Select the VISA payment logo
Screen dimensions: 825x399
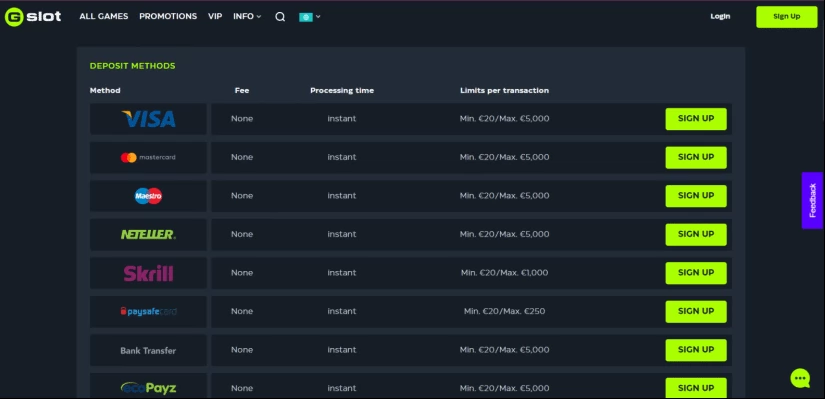coord(148,119)
